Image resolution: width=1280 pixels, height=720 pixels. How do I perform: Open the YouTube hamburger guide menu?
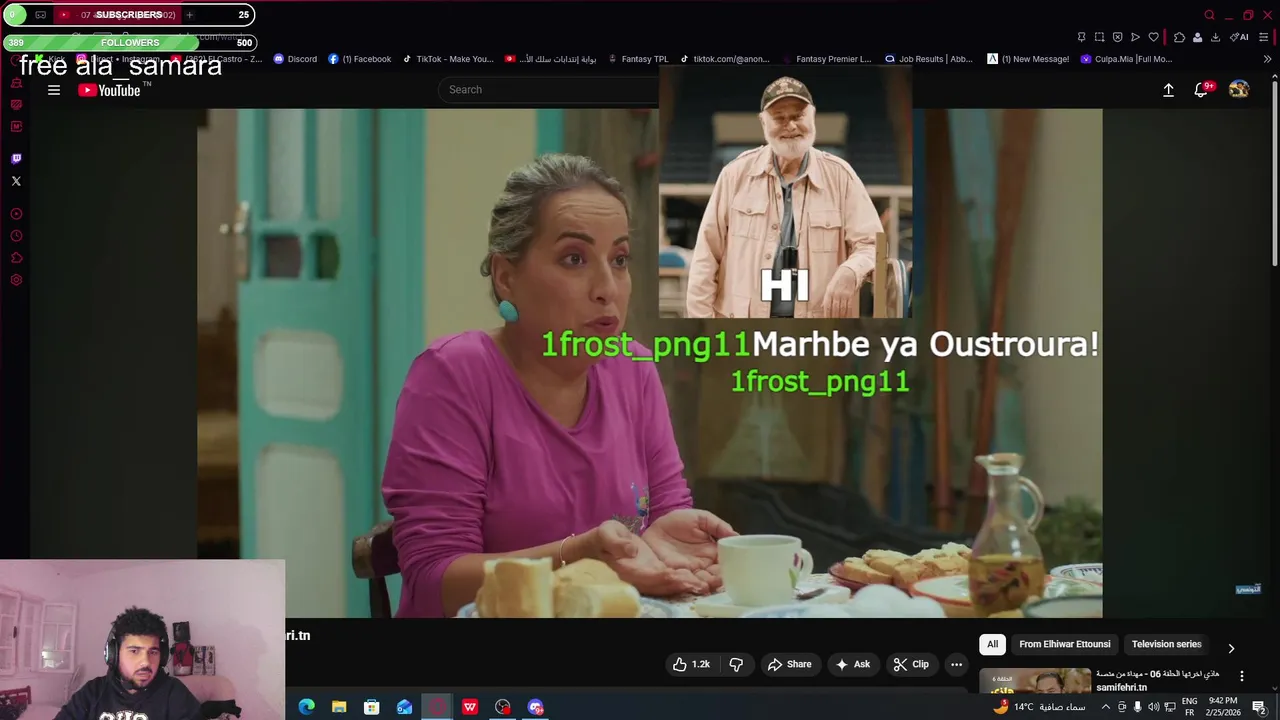pos(54,90)
